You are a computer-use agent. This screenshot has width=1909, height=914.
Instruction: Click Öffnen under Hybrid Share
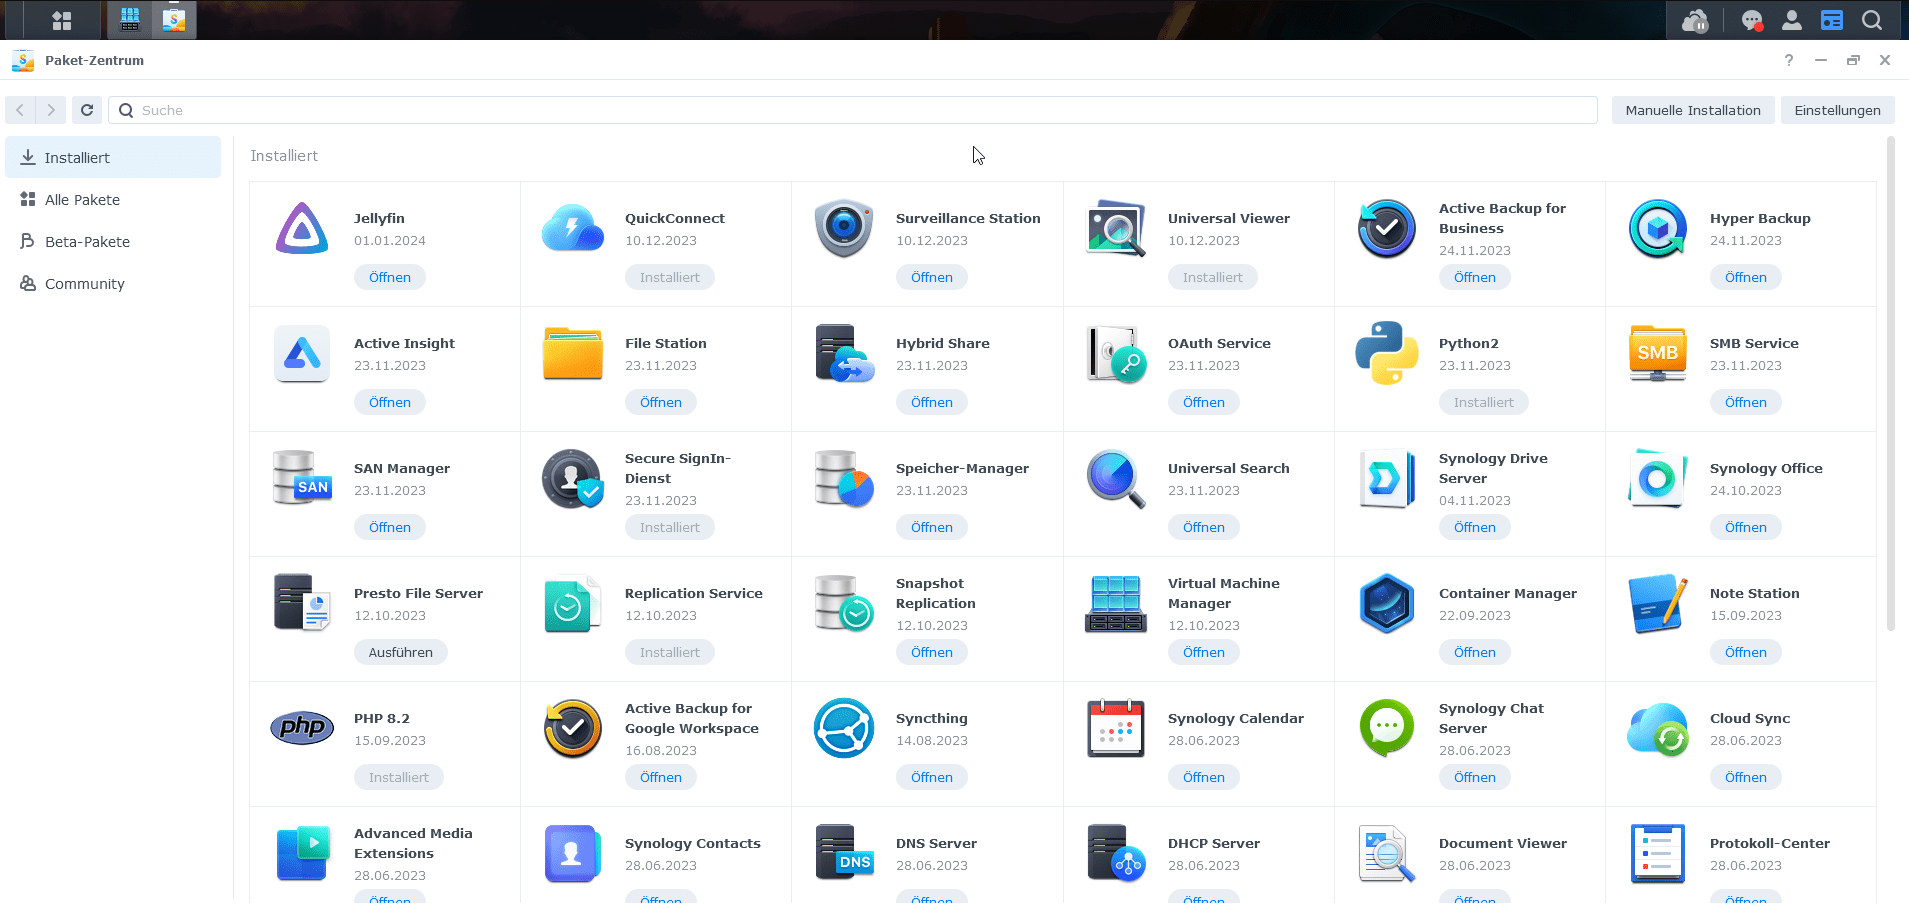click(932, 402)
